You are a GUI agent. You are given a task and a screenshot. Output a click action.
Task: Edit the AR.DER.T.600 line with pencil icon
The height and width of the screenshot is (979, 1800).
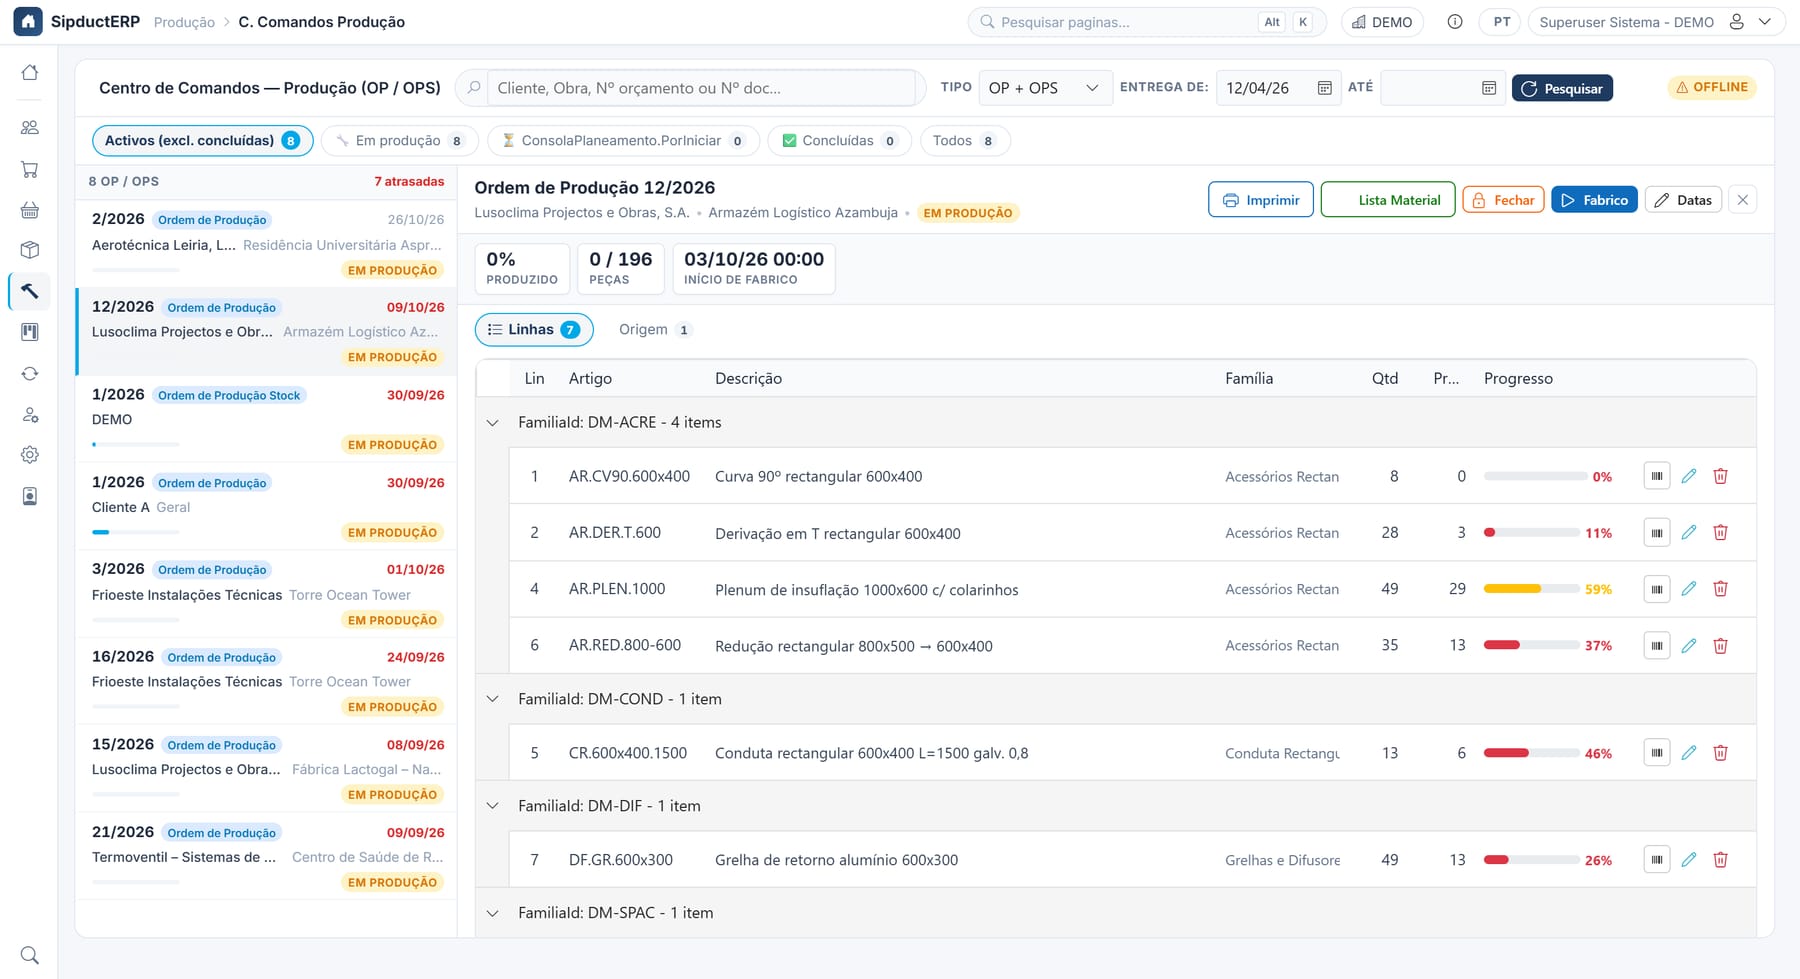pyautogui.click(x=1689, y=532)
